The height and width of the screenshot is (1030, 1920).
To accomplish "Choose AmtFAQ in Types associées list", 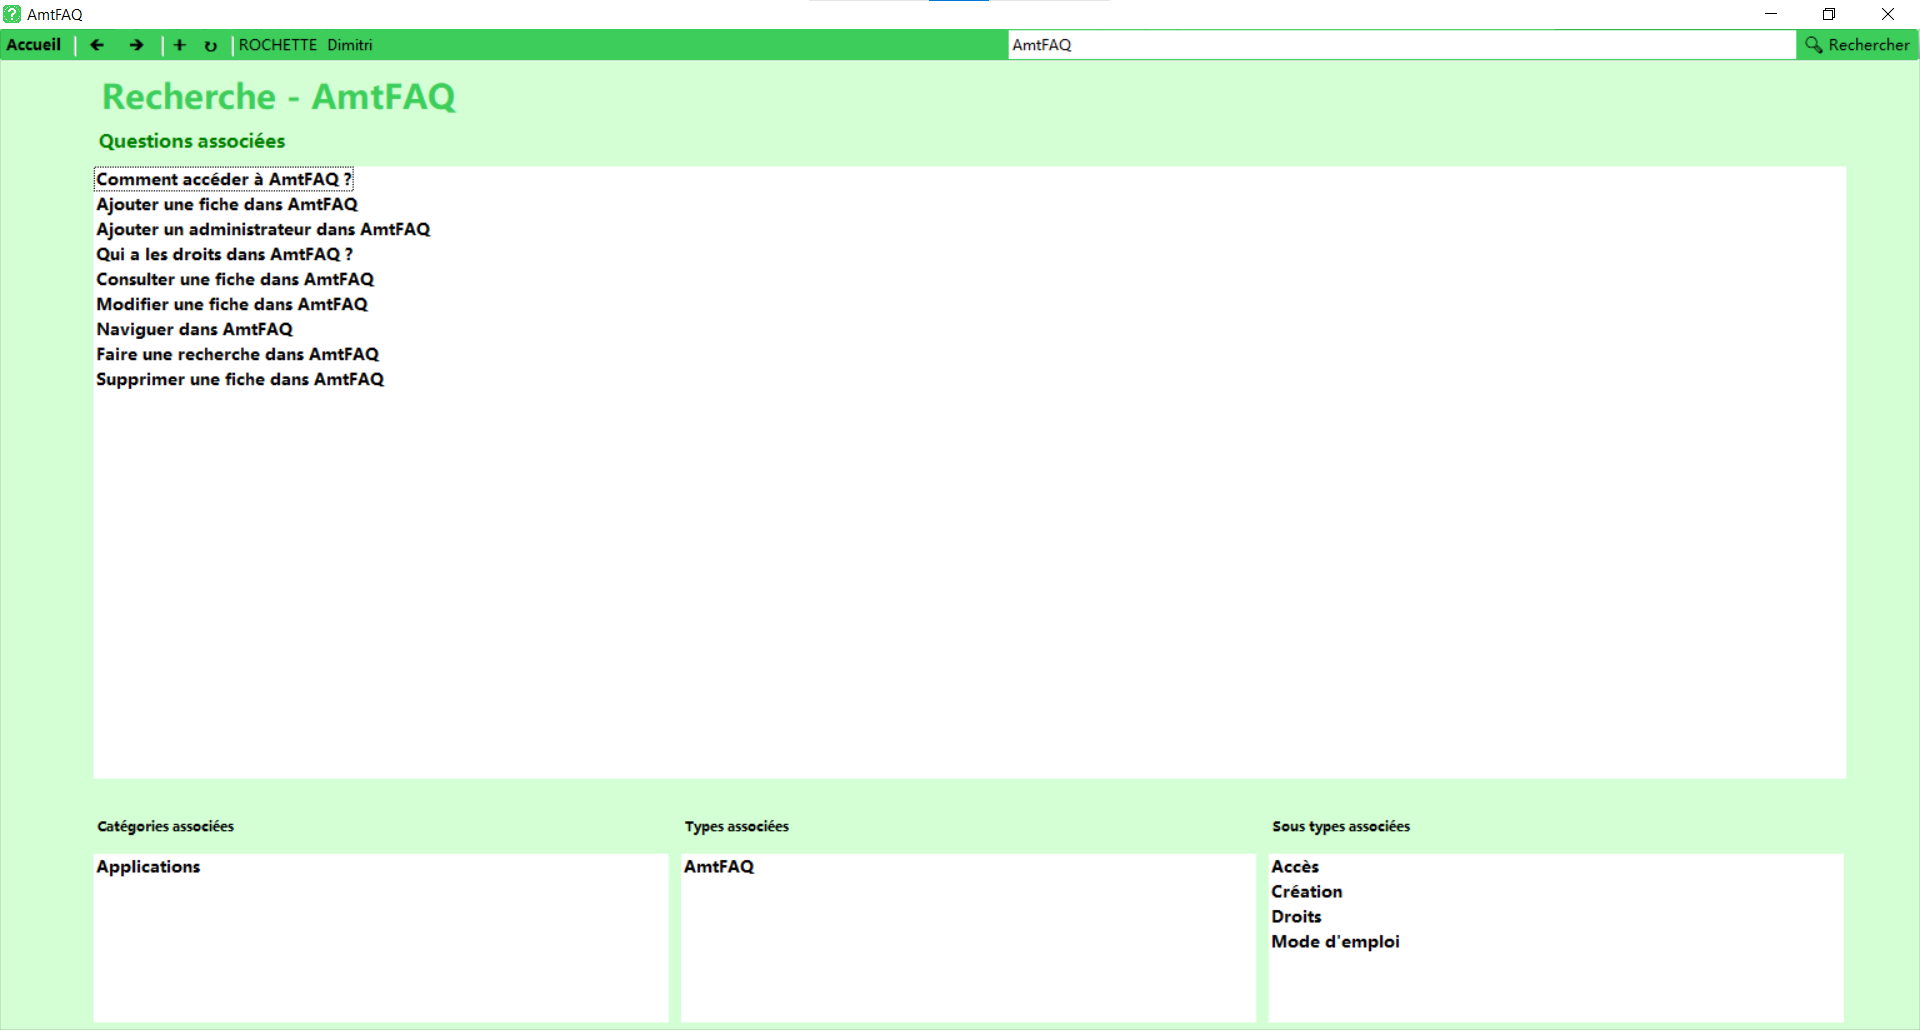I will pos(719,867).
